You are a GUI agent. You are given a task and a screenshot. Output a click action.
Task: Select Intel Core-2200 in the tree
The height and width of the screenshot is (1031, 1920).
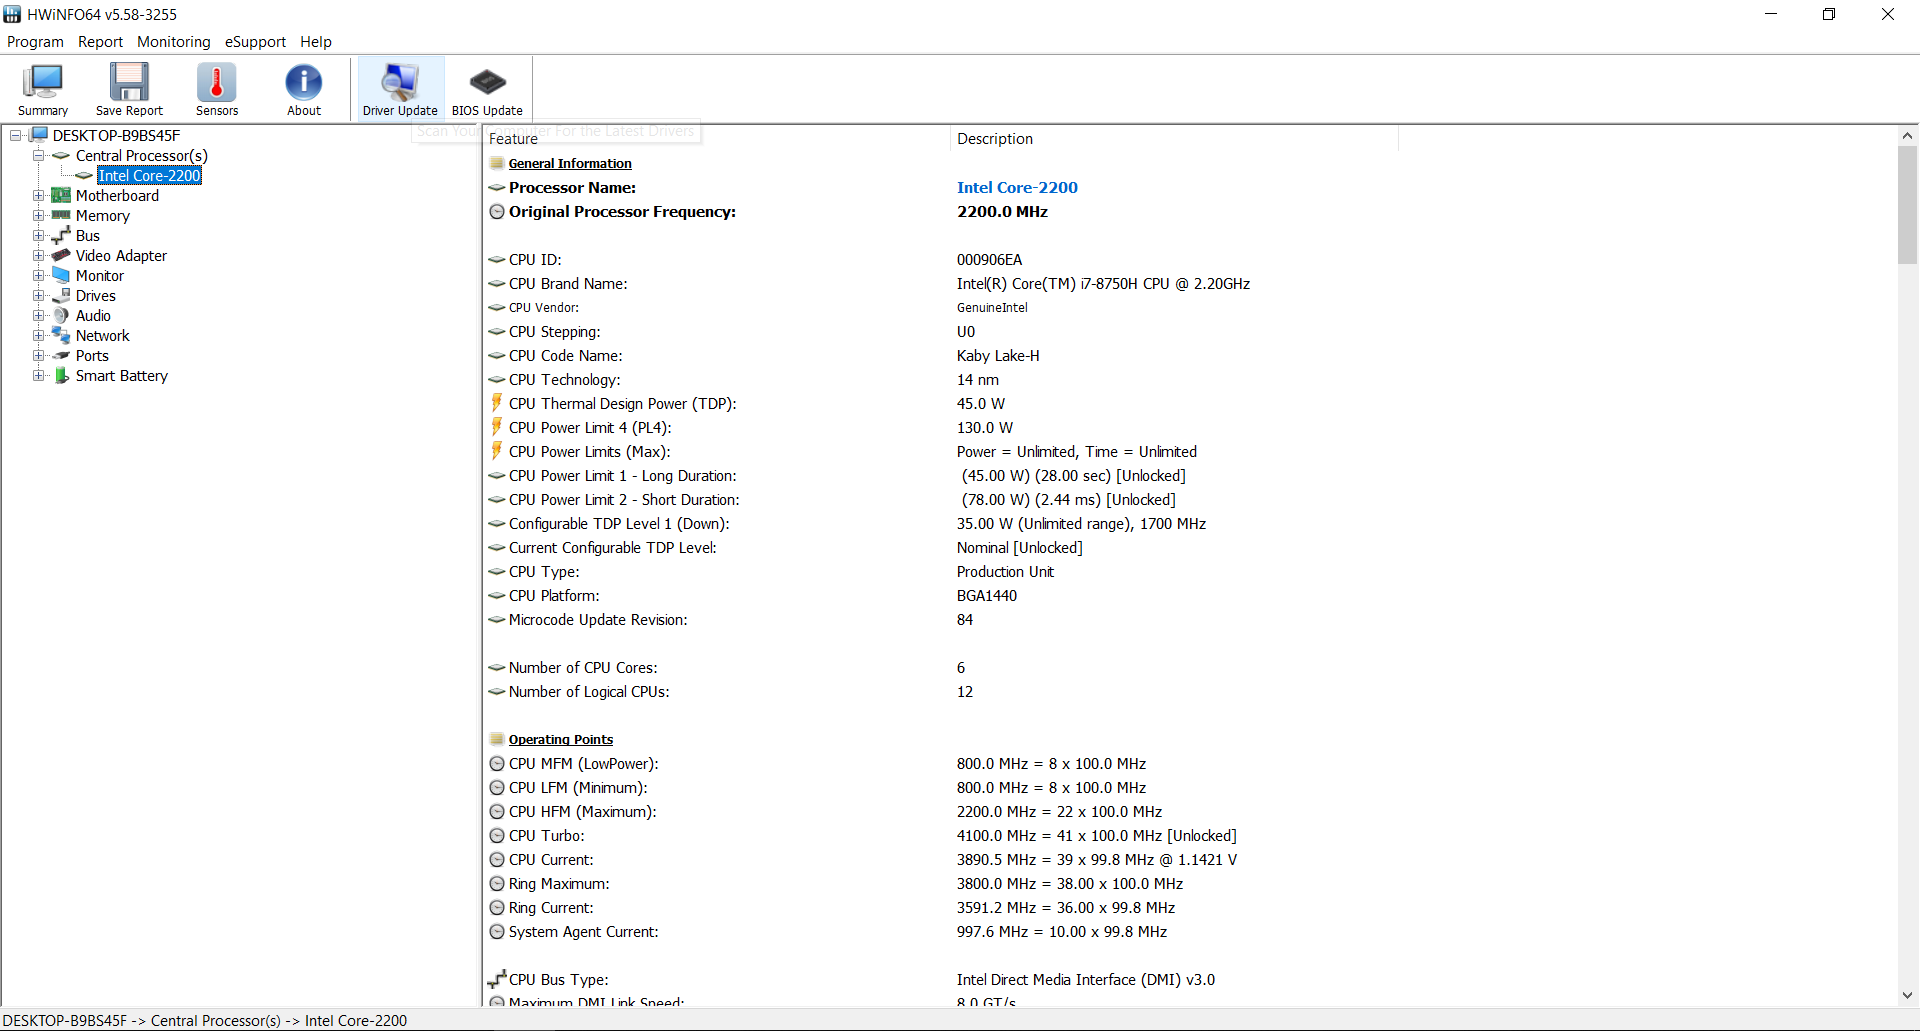149,175
